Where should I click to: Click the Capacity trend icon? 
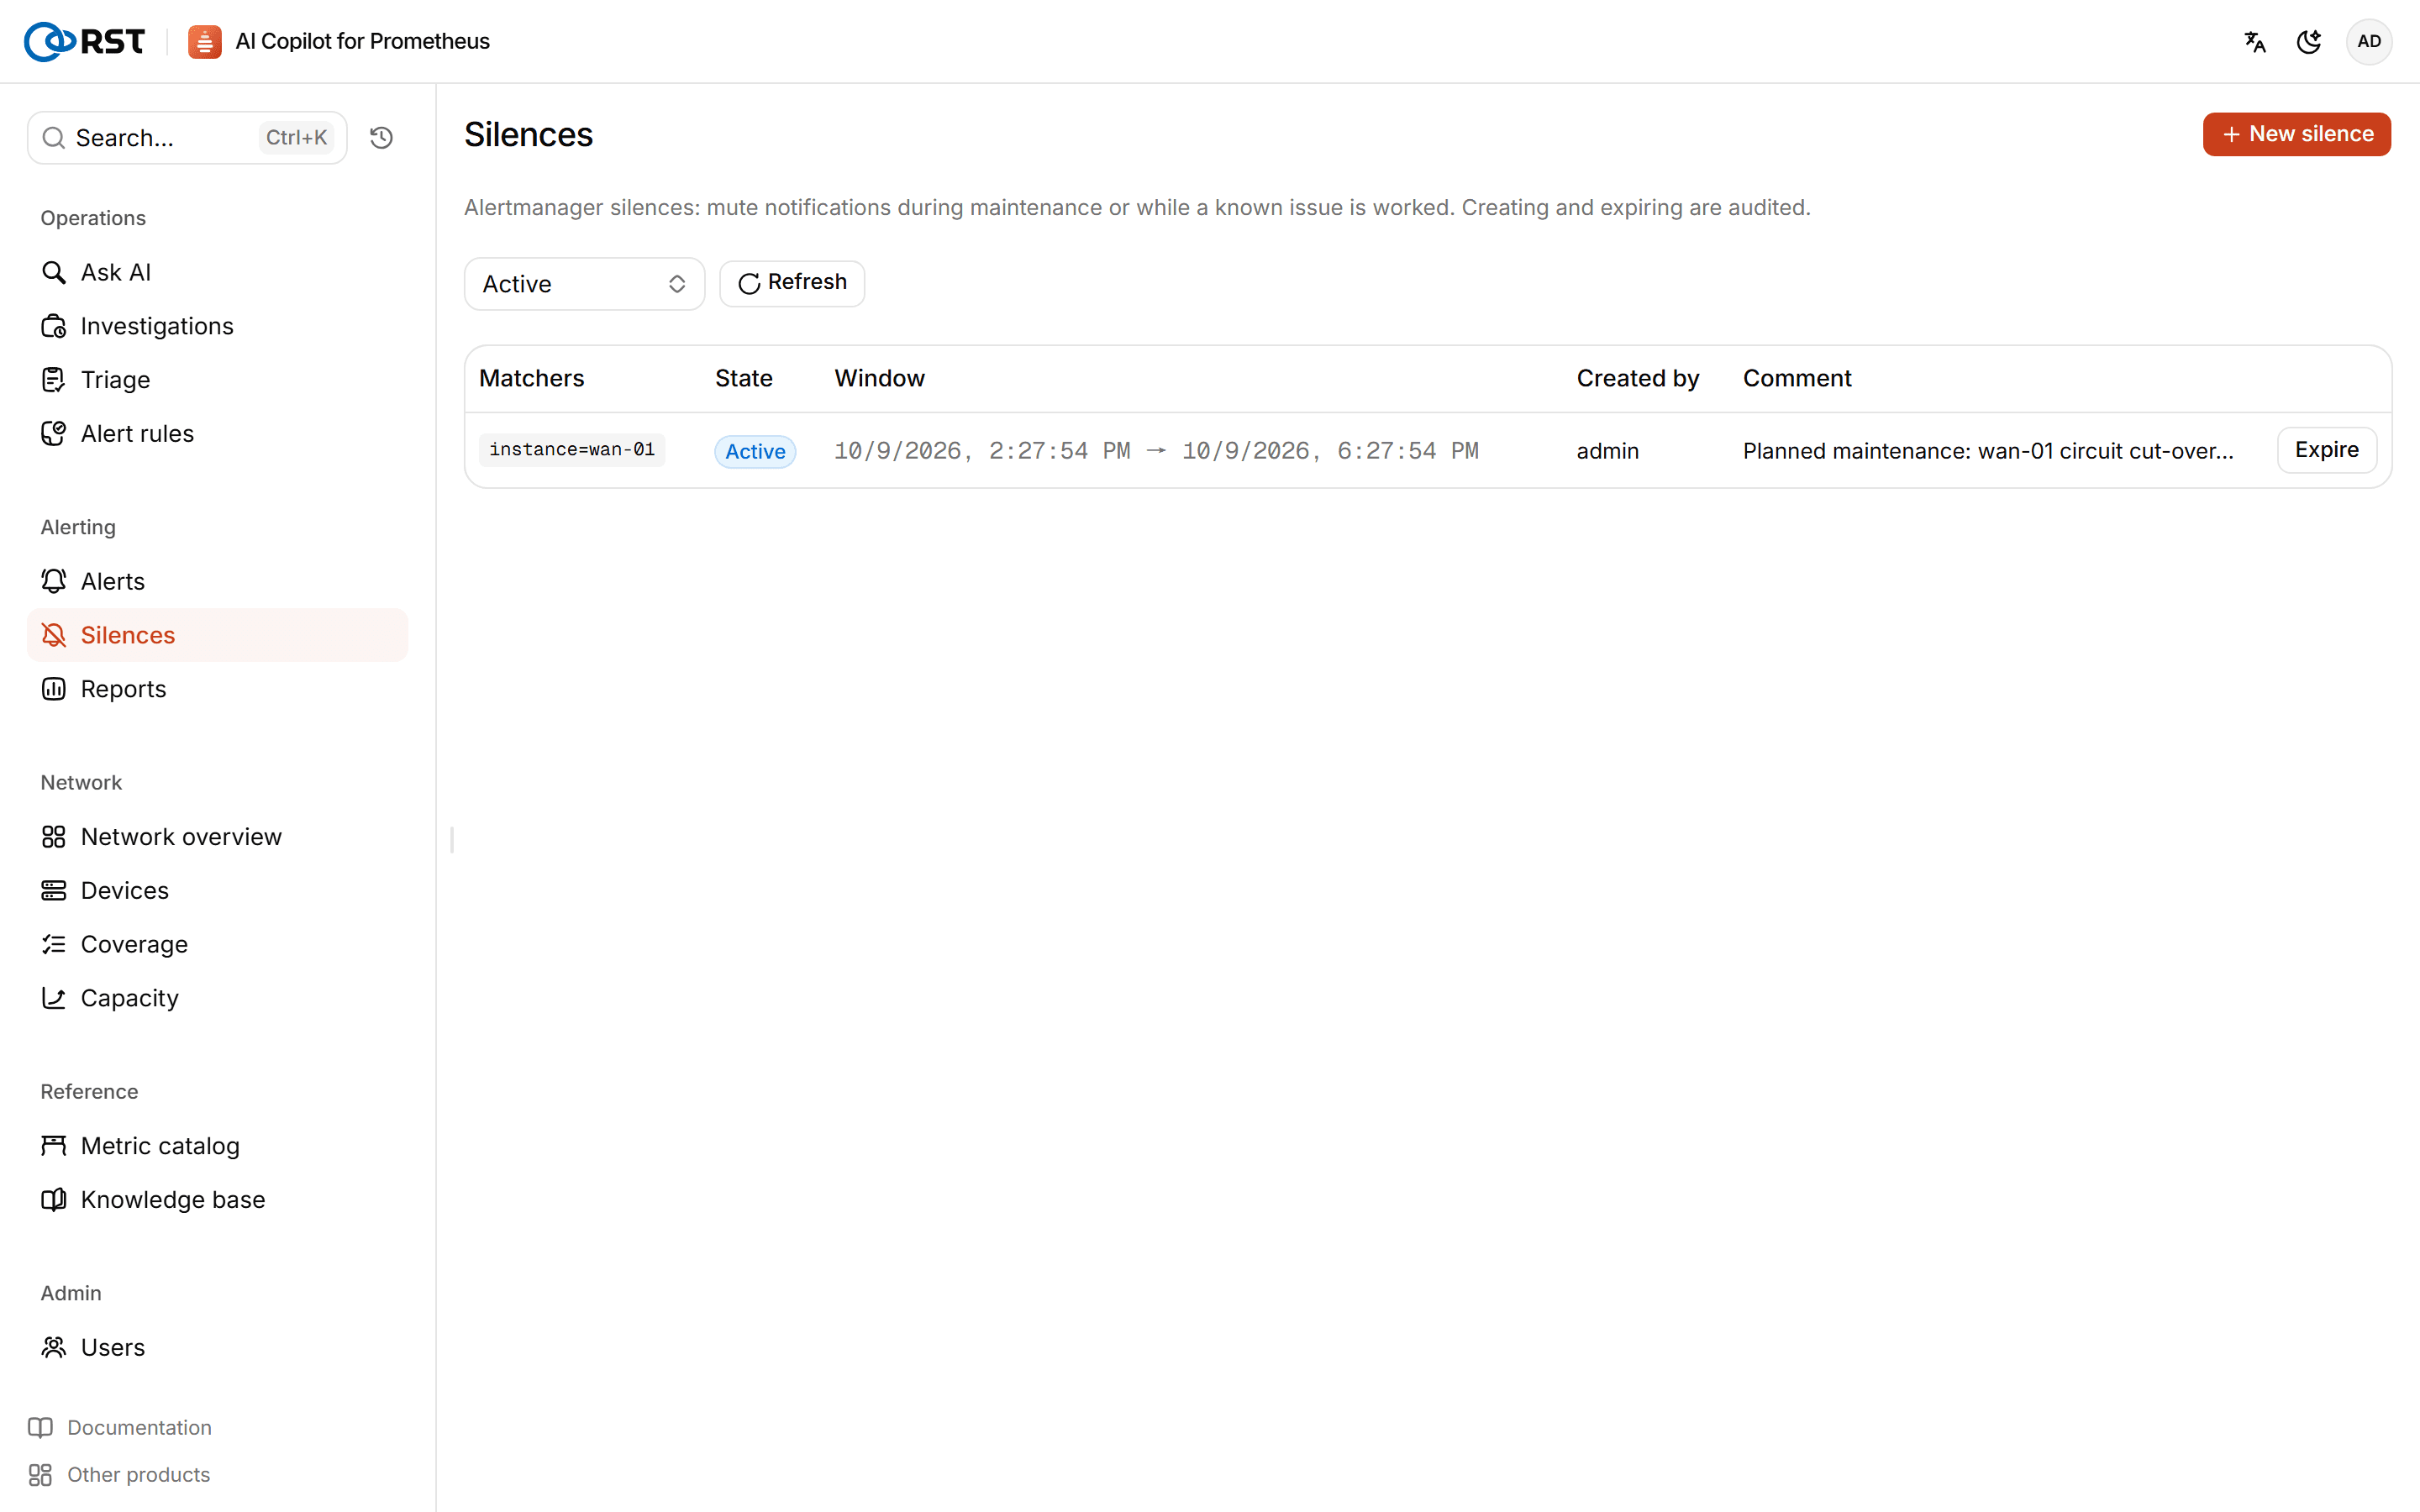point(54,998)
